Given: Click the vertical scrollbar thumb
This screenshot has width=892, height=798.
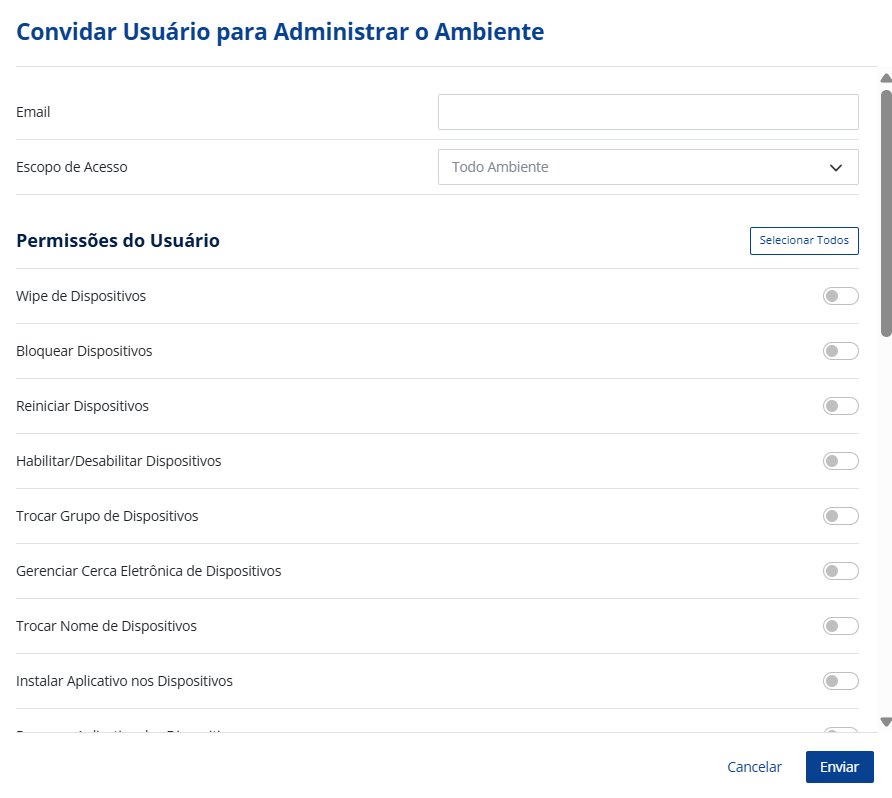Looking at the screenshot, I should click(x=885, y=210).
